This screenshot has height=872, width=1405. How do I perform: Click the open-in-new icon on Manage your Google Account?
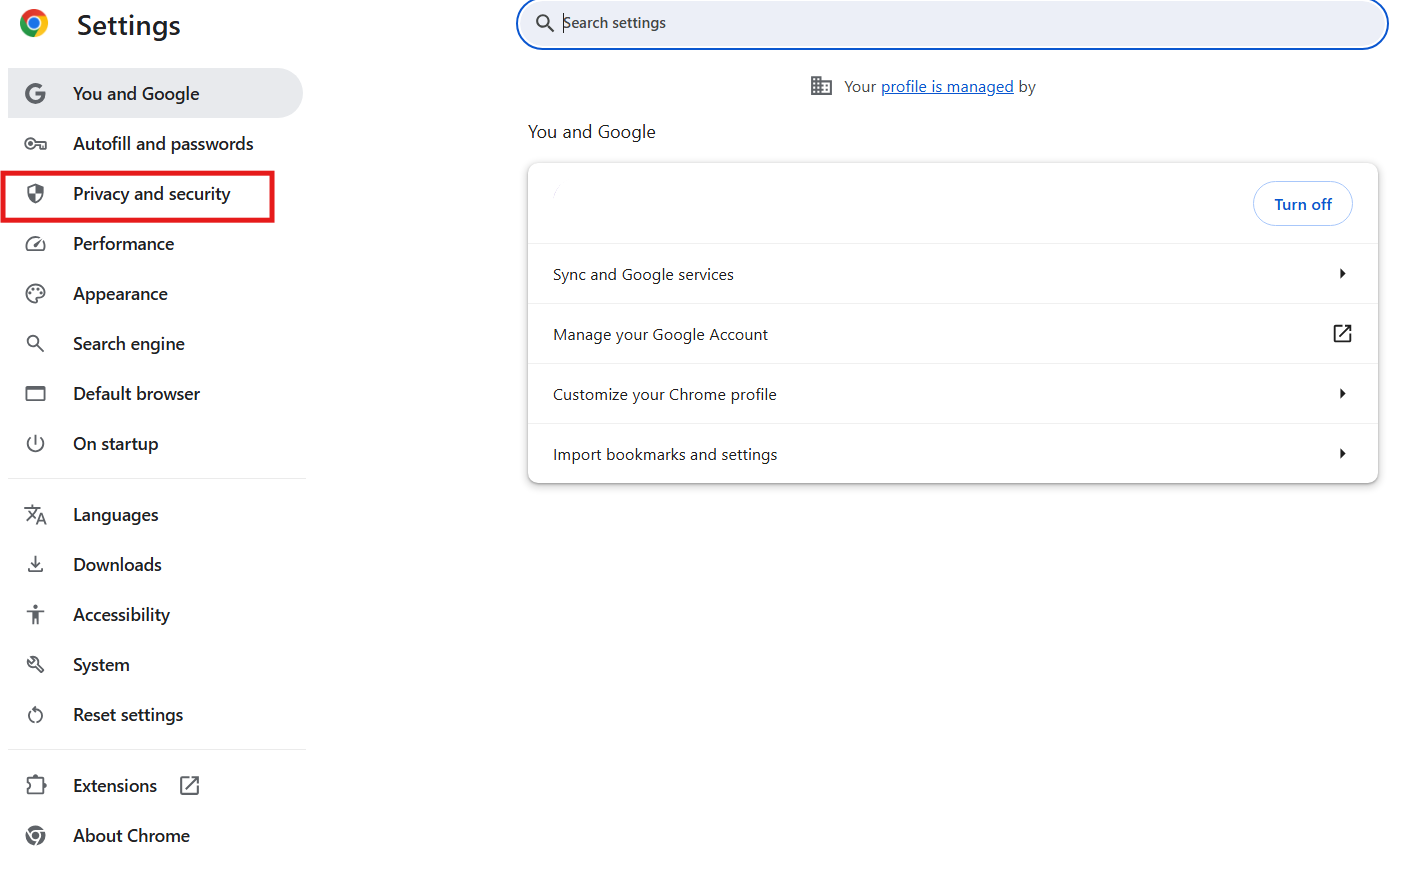click(x=1342, y=334)
